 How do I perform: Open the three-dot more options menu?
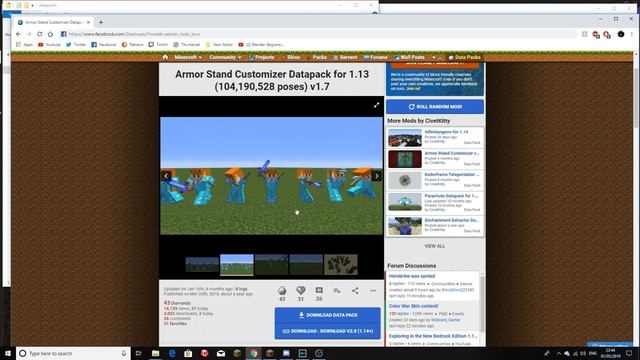click(373, 291)
